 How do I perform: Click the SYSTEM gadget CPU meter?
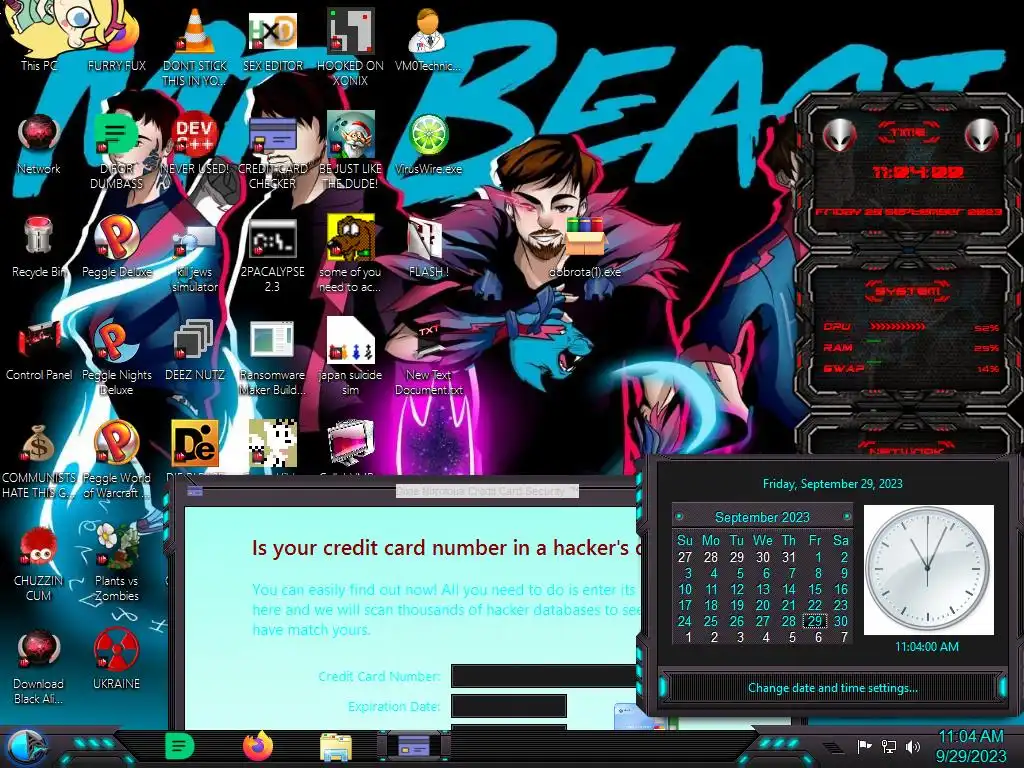pyautogui.click(x=910, y=327)
